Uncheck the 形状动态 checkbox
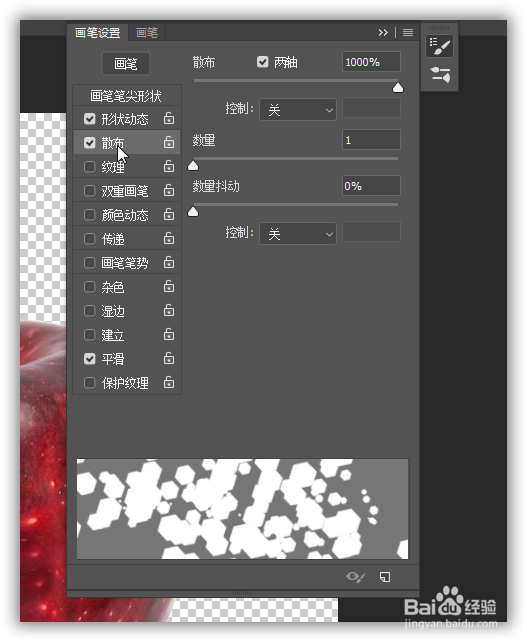This screenshot has width=527, height=642. [89, 119]
